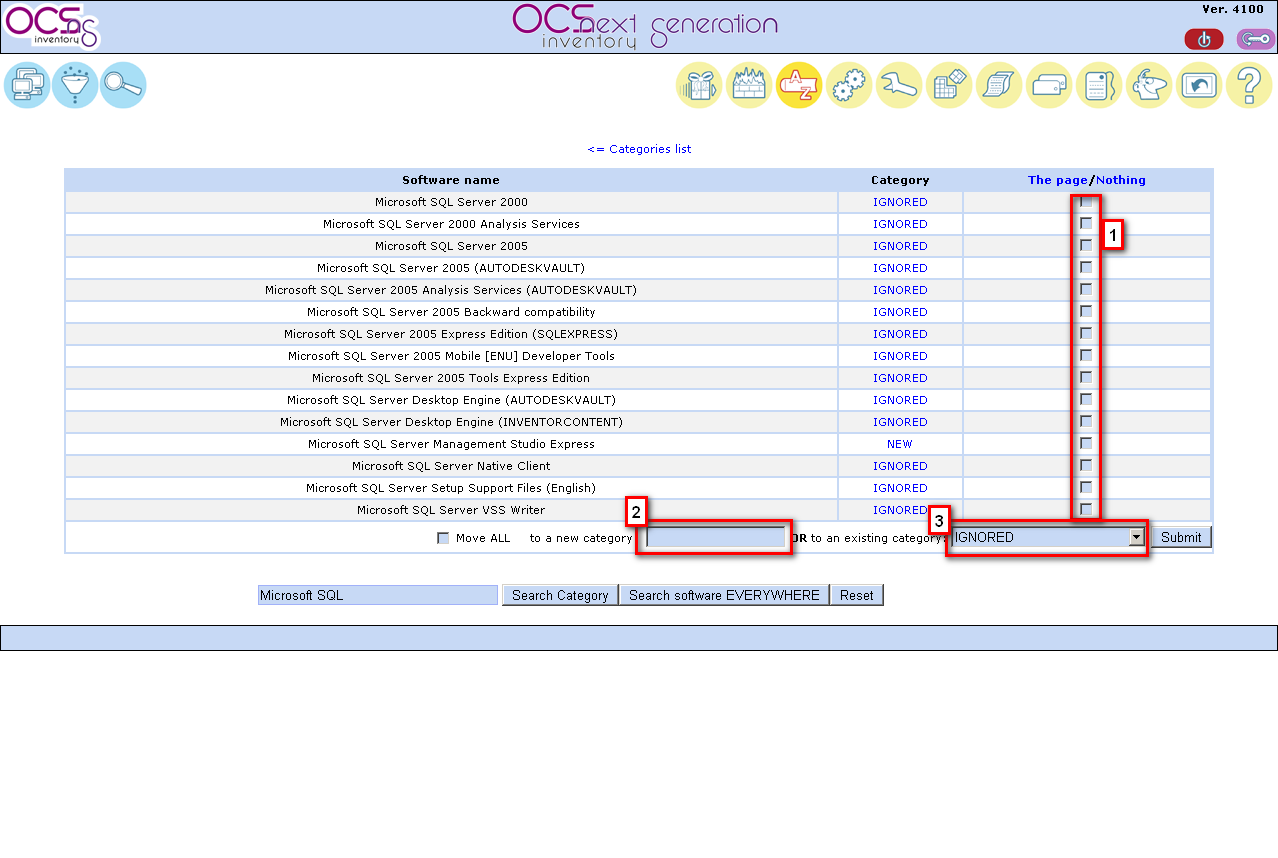
Task: Click the funnel filter icon
Action: pos(75,85)
